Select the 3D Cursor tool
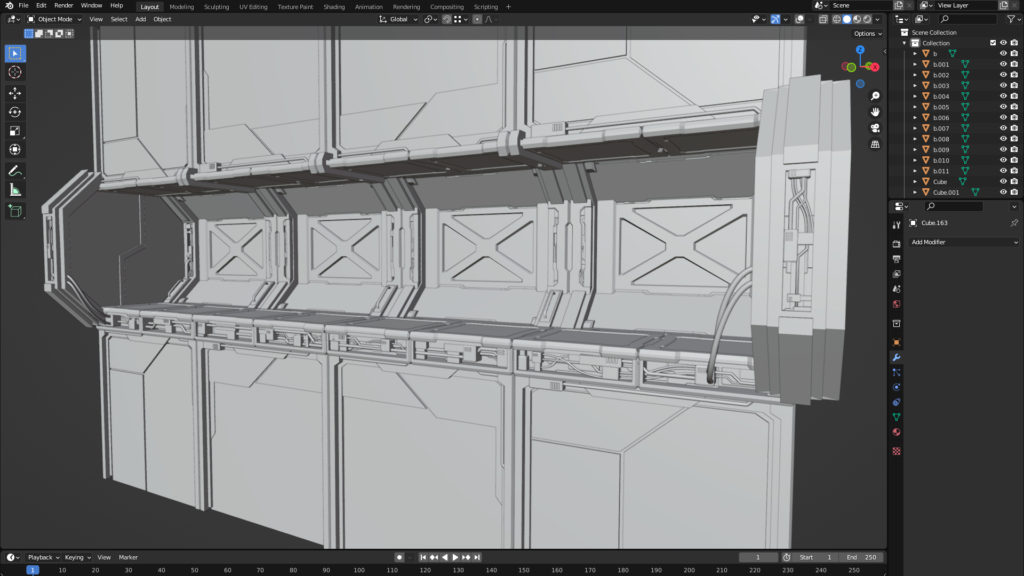This screenshot has height=576, width=1024. pyautogui.click(x=15, y=72)
